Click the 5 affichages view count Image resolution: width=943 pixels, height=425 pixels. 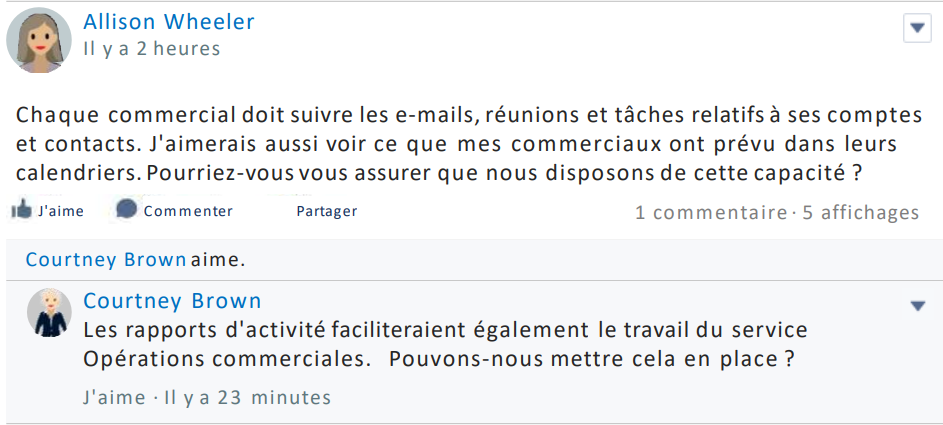coord(860,212)
